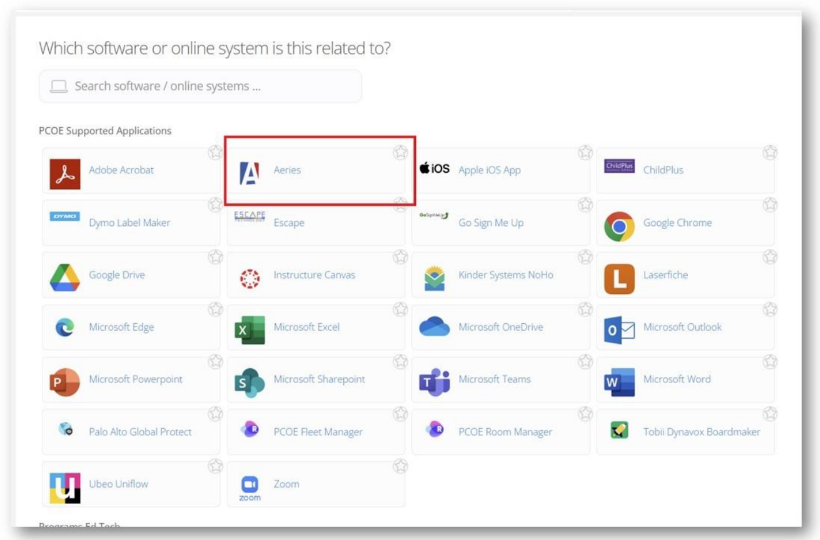Toggle favorite star on Ubeo Uniflow
Viewport: 820px width, 540px height.
coord(215,466)
